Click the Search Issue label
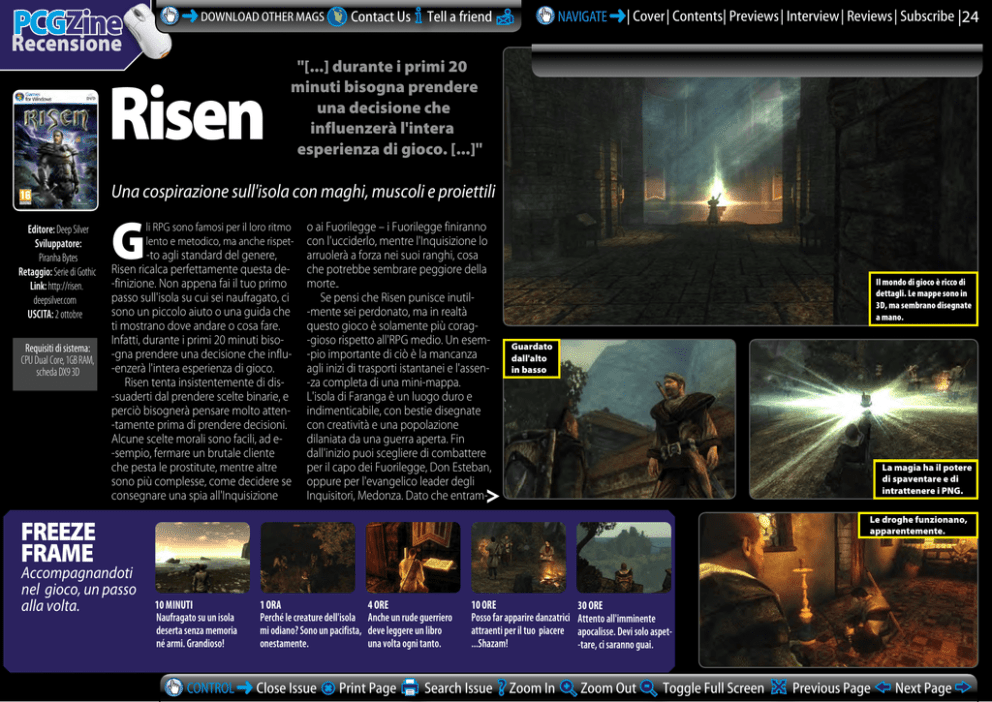The height and width of the screenshot is (702, 992). (x=458, y=688)
